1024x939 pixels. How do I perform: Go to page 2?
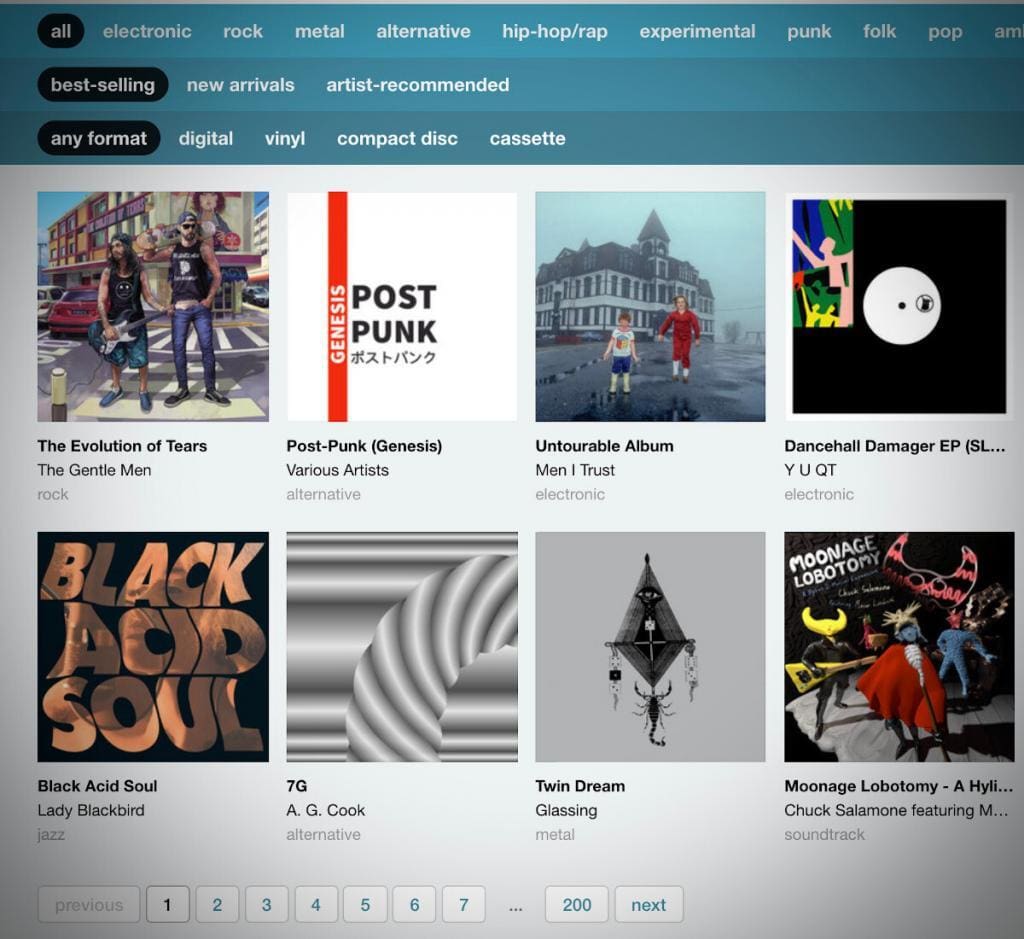coord(217,904)
